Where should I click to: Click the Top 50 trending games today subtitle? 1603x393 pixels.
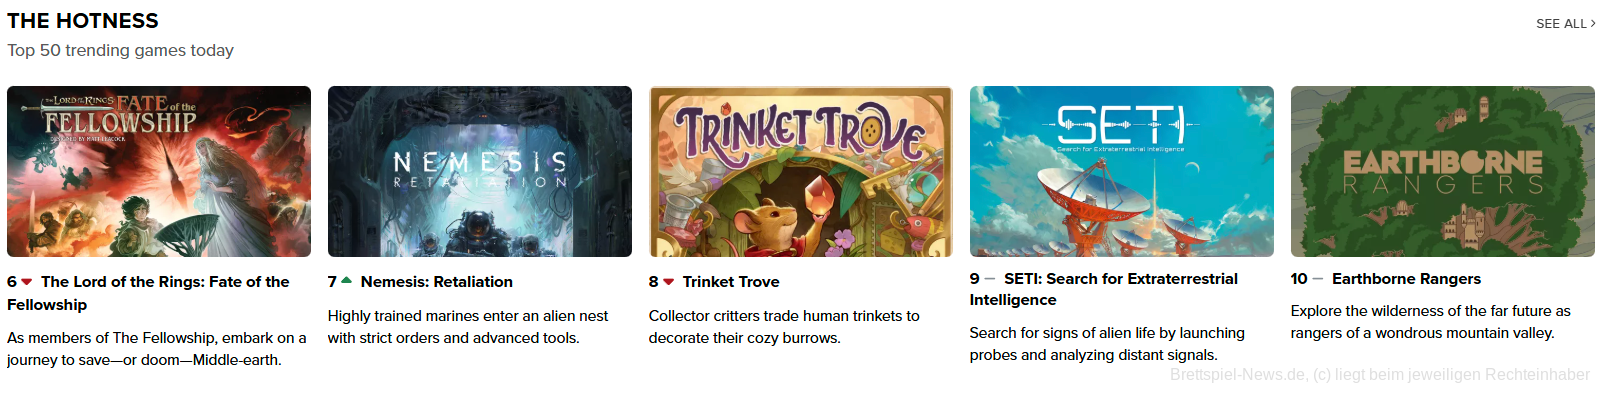(x=121, y=50)
